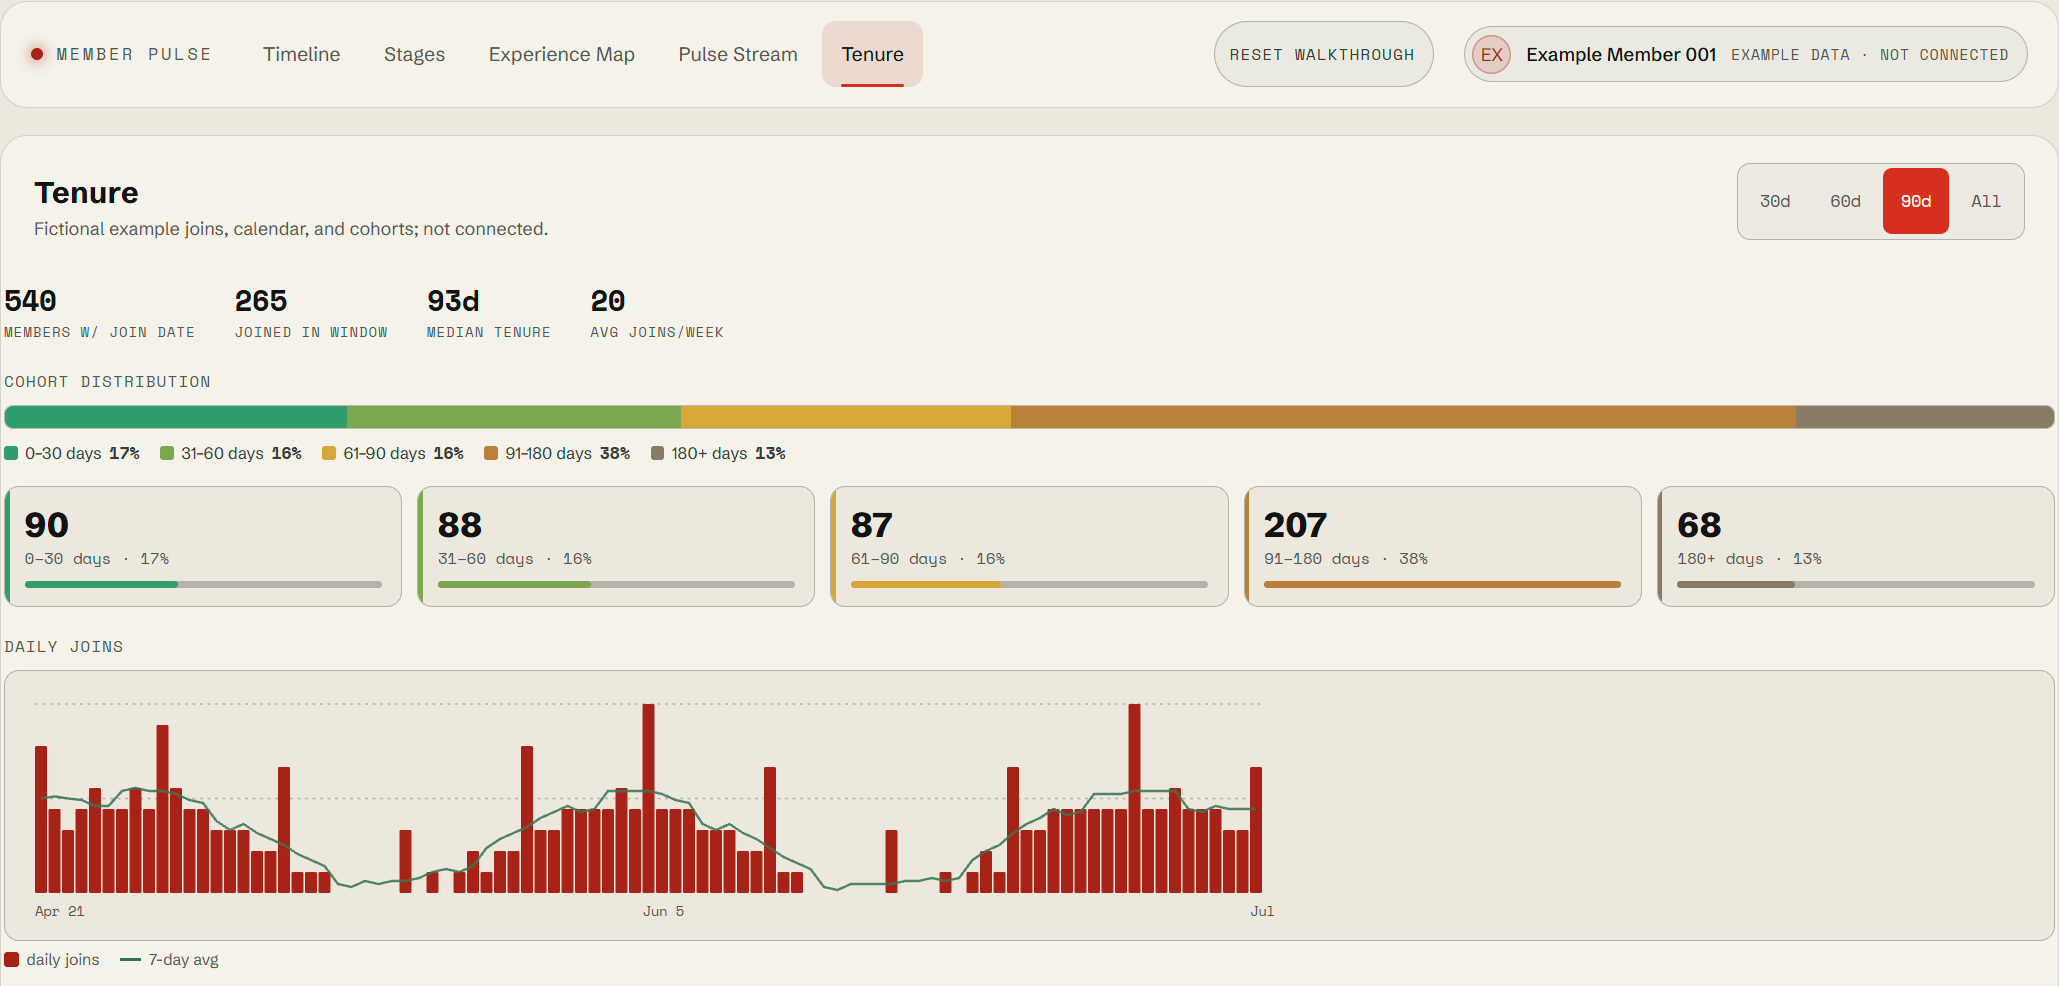Select the 90d time window
The image size is (2059, 986).
pos(1915,201)
